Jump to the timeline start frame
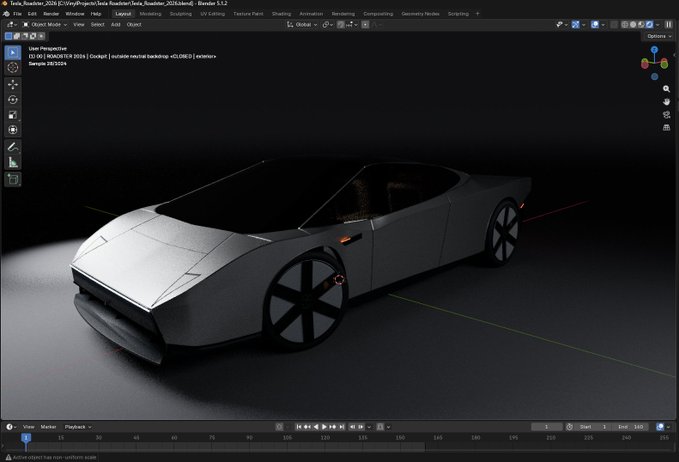 click(x=298, y=427)
